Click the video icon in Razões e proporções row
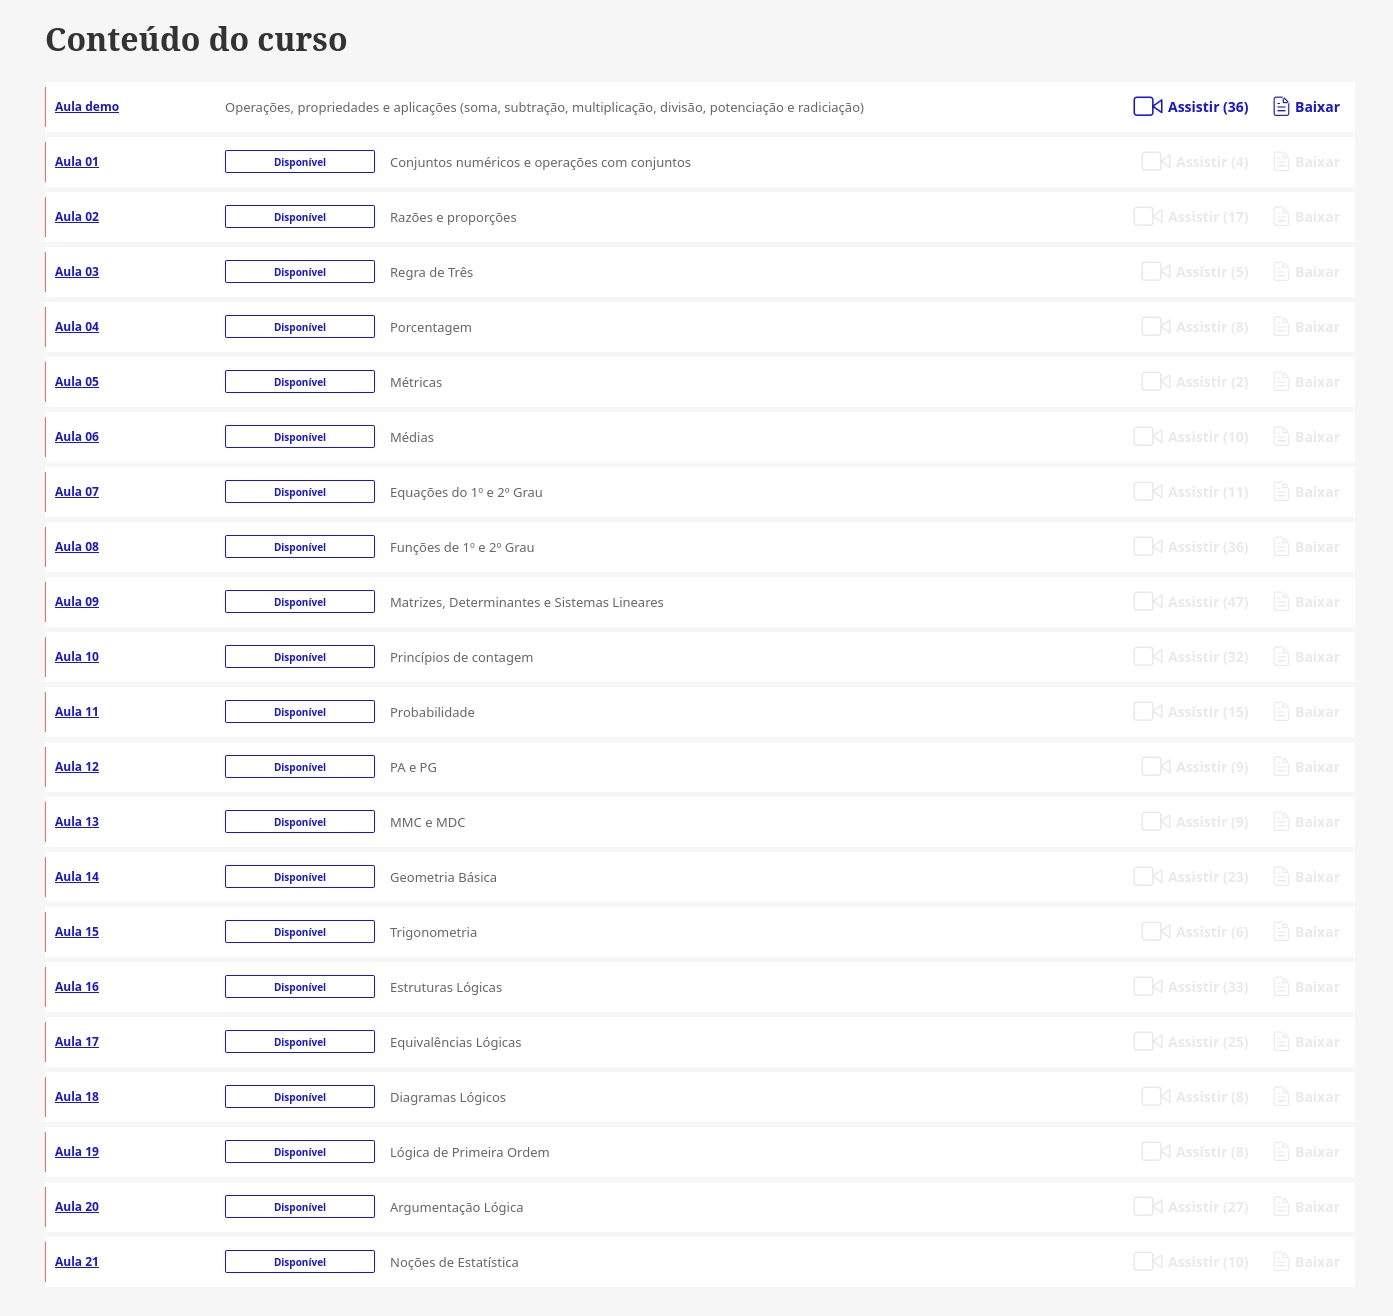Image resolution: width=1393 pixels, height=1316 pixels. click(1147, 217)
